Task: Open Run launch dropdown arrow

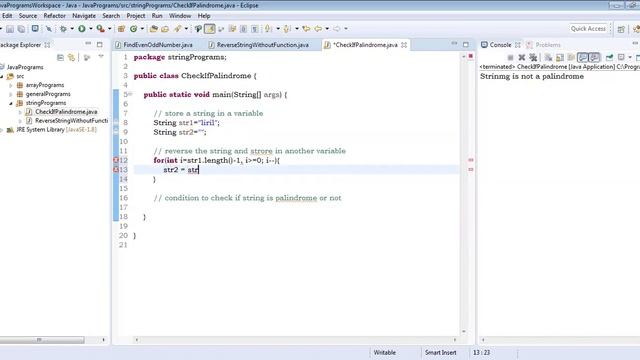Action: (x=91, y=29)
